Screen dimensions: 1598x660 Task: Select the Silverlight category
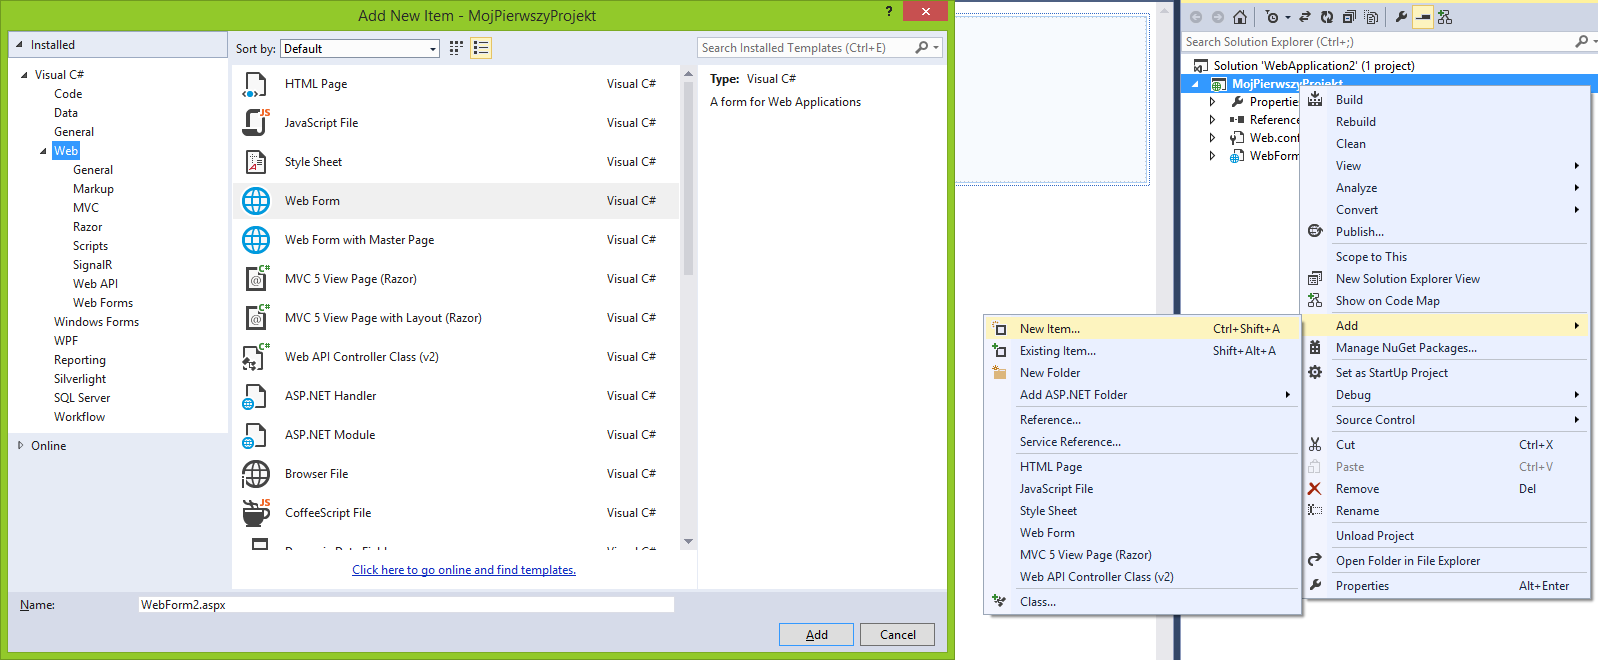[80, 379]
